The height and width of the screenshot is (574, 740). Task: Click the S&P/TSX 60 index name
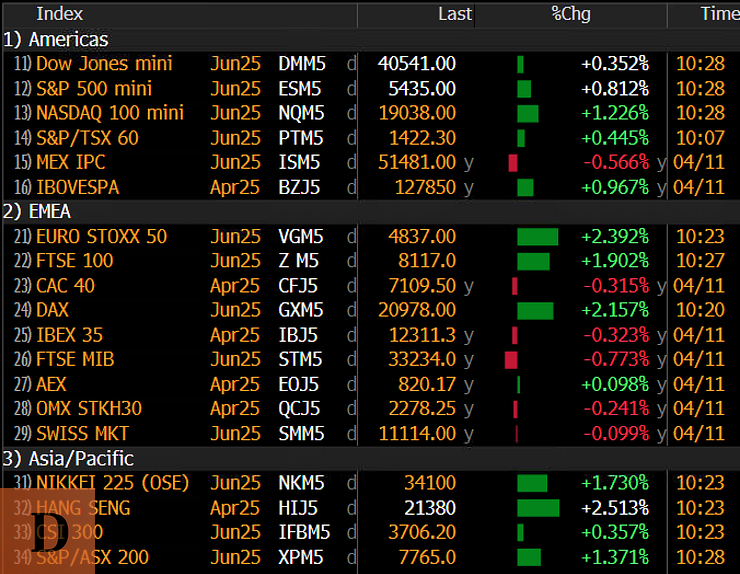click(87, 138)
